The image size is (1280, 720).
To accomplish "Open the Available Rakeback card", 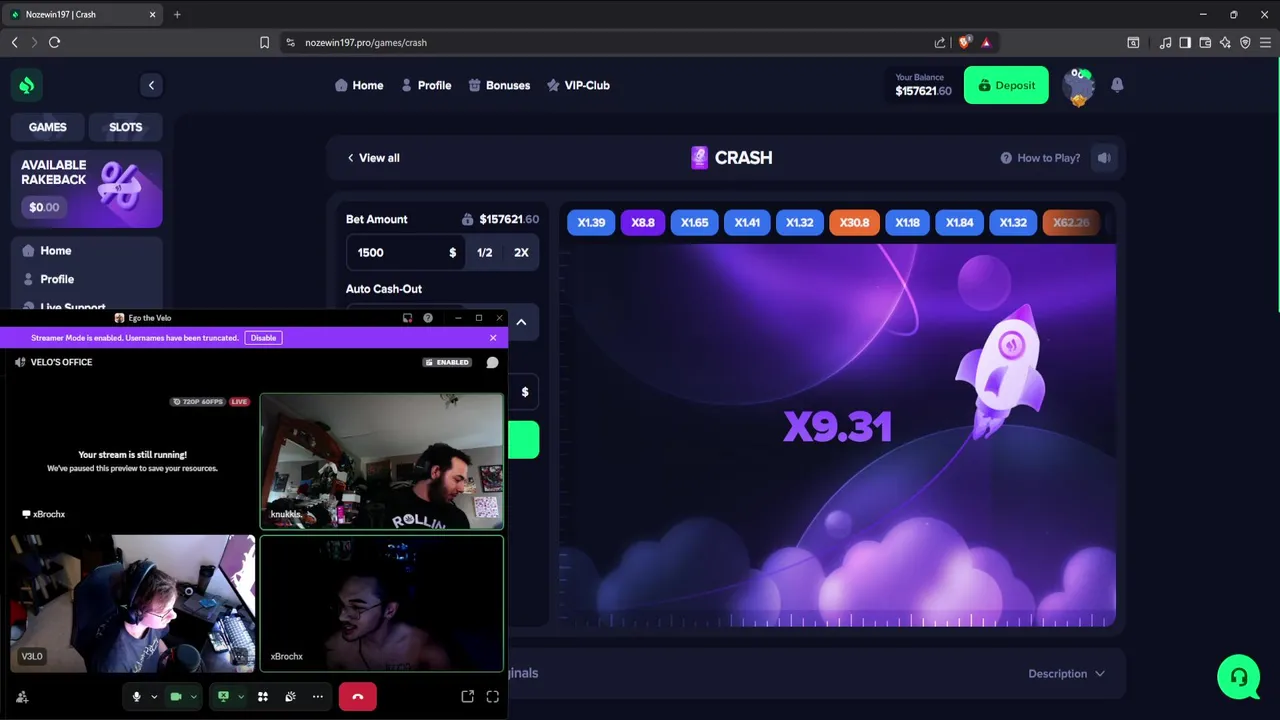I will [x=86, y=189].
